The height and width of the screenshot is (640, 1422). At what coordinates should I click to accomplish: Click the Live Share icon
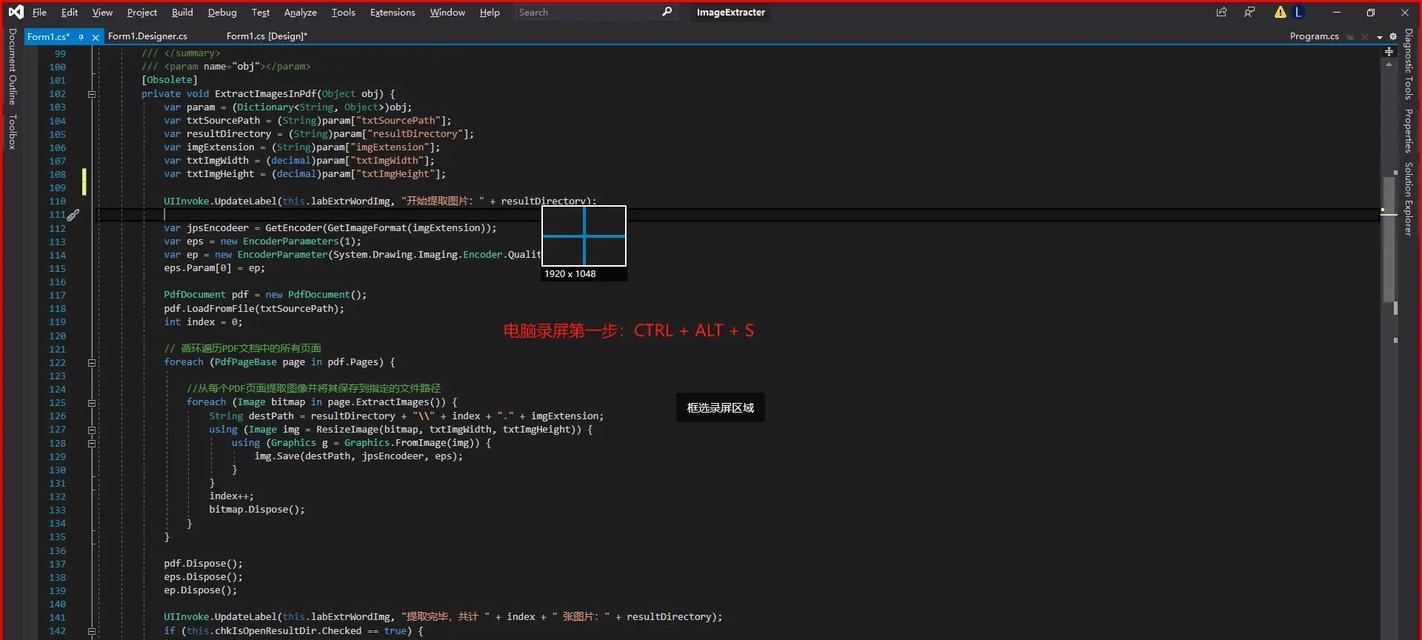1221,12
